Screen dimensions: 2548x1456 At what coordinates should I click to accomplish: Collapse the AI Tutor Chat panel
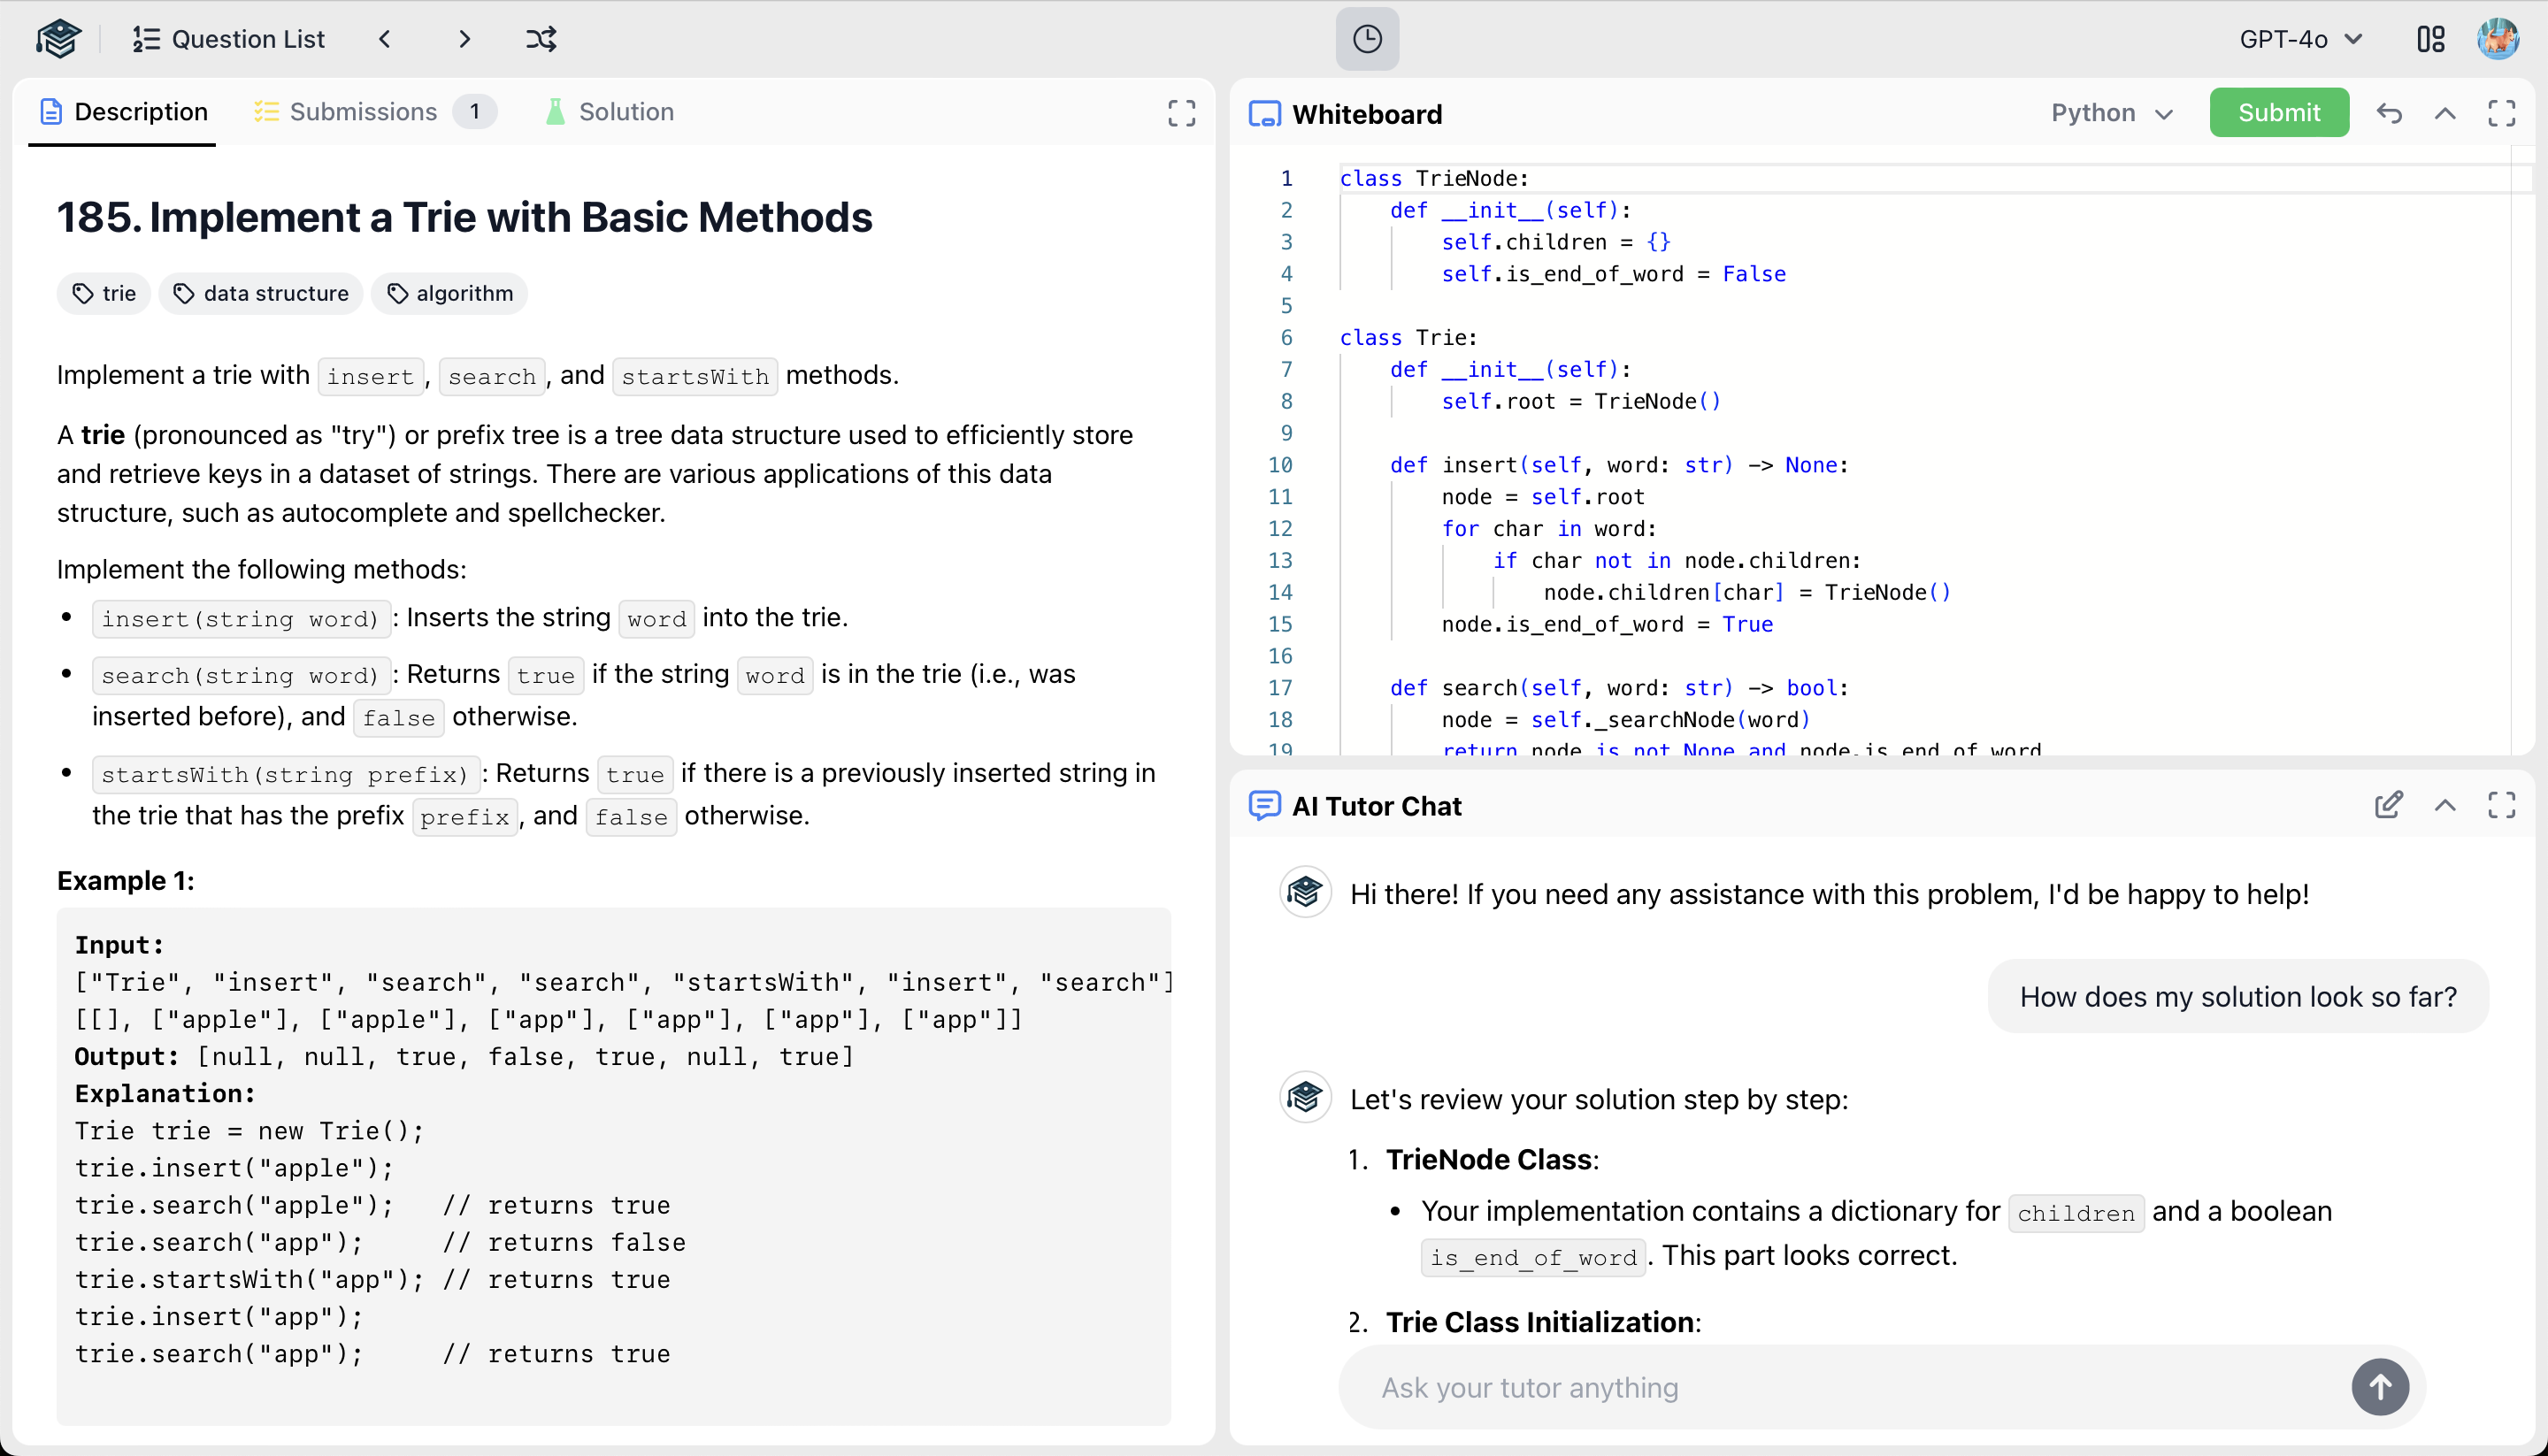coord(2444,805)
